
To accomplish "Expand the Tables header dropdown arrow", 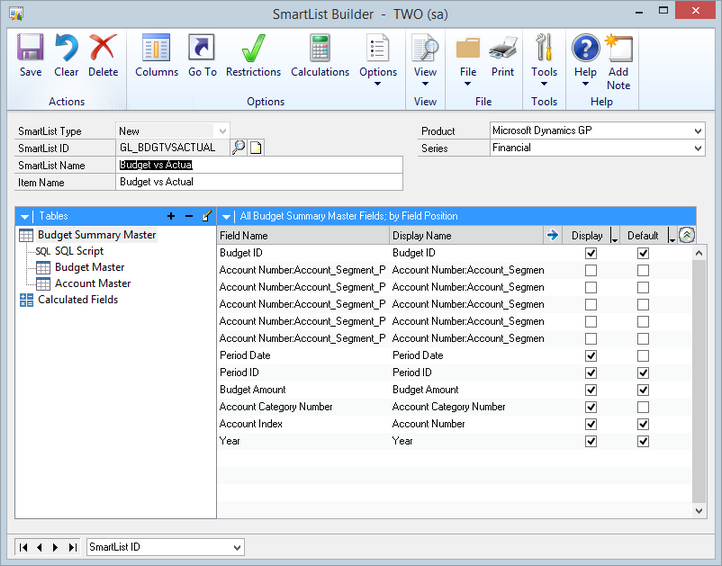I will [x=24, y=216].
